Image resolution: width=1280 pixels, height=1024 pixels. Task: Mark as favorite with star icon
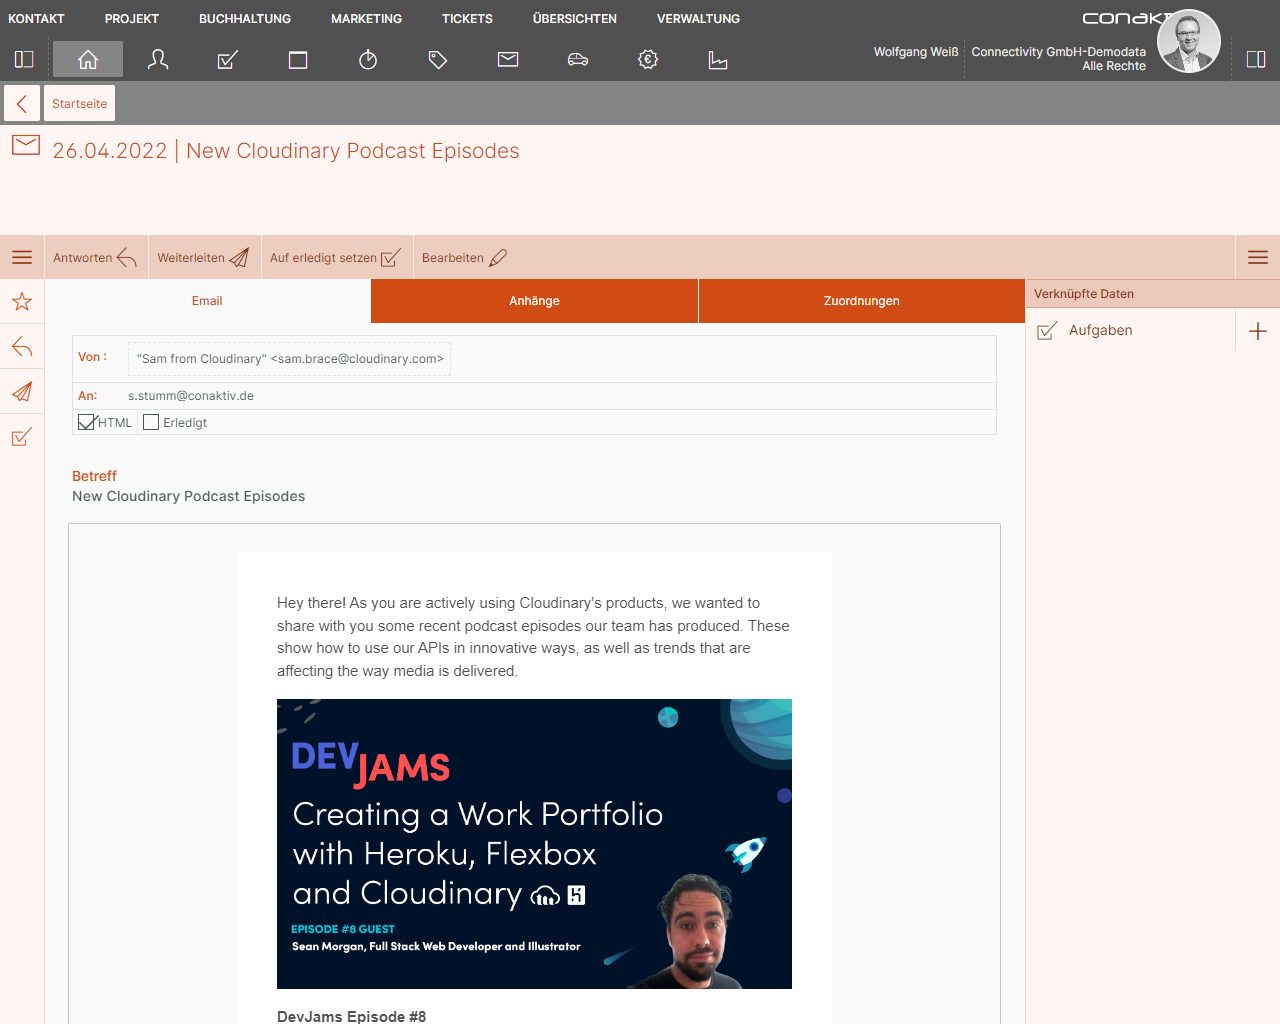click(22, 302)
